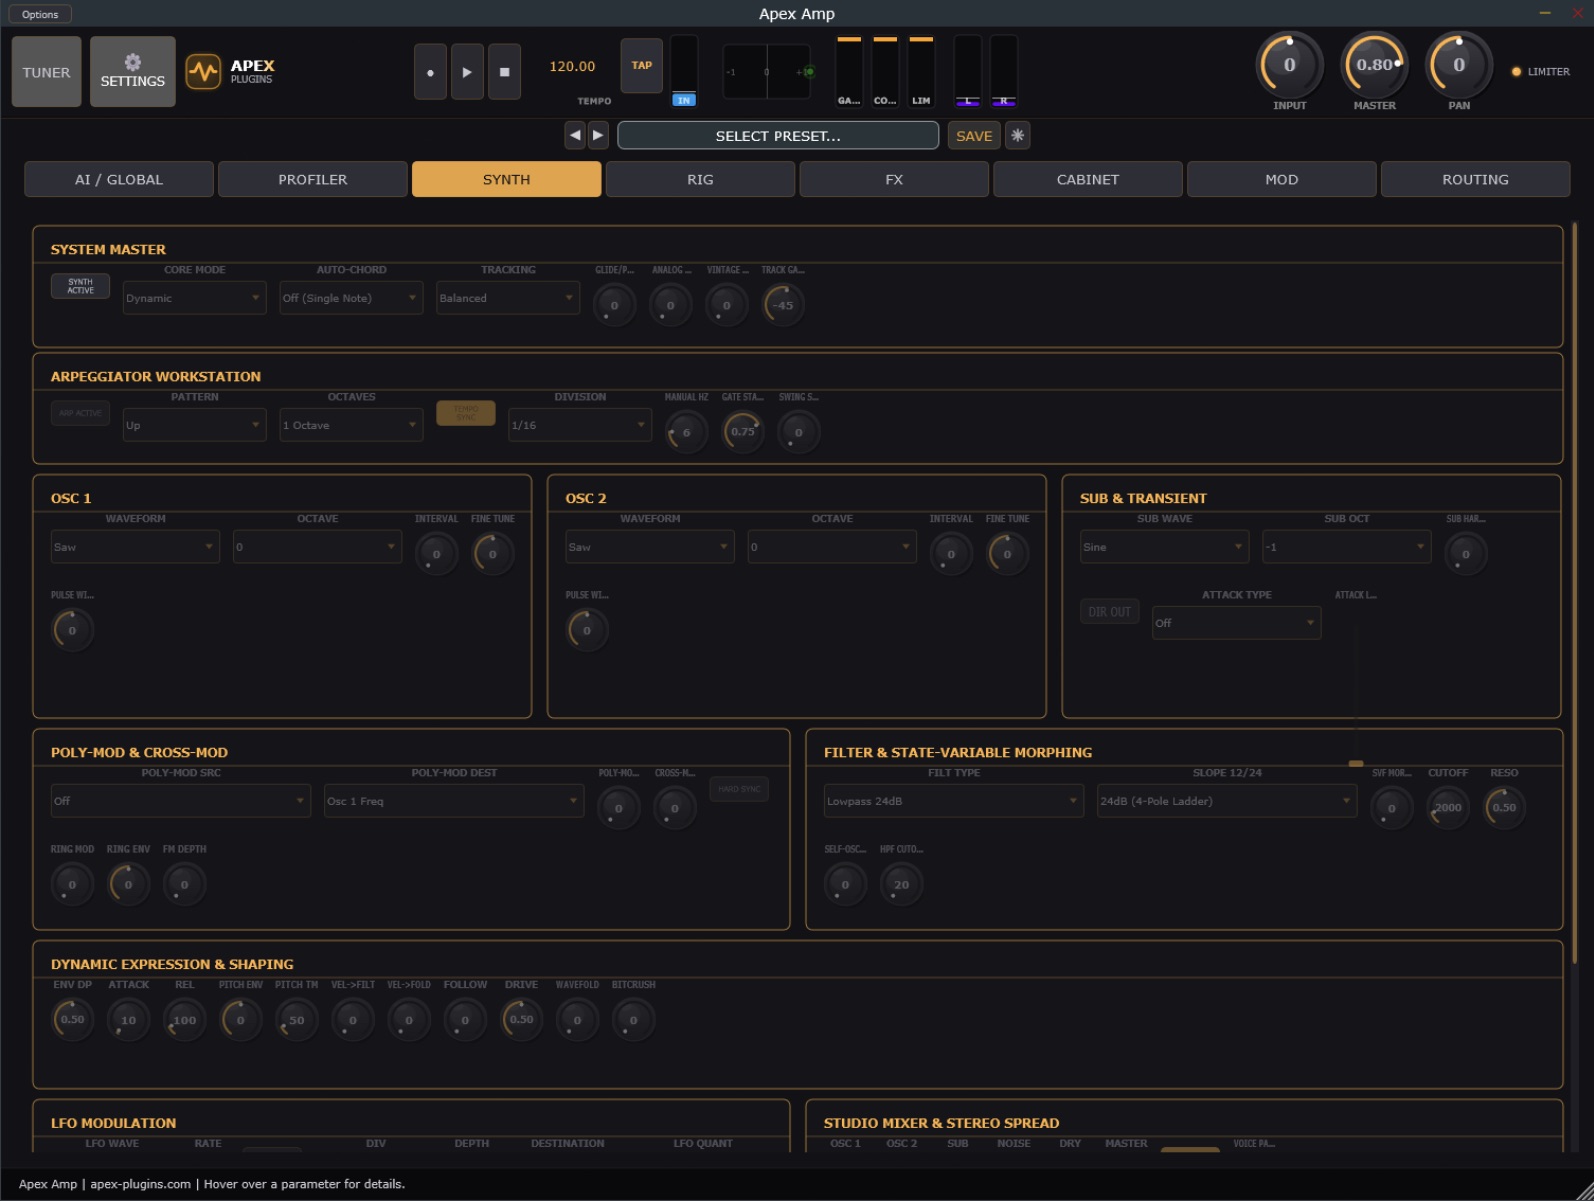The width and height of the screenshot is (1594, 1202).
Task: Click the asterisk icon next to Save
Action: pyautogui.click(x=1017, y=135)
